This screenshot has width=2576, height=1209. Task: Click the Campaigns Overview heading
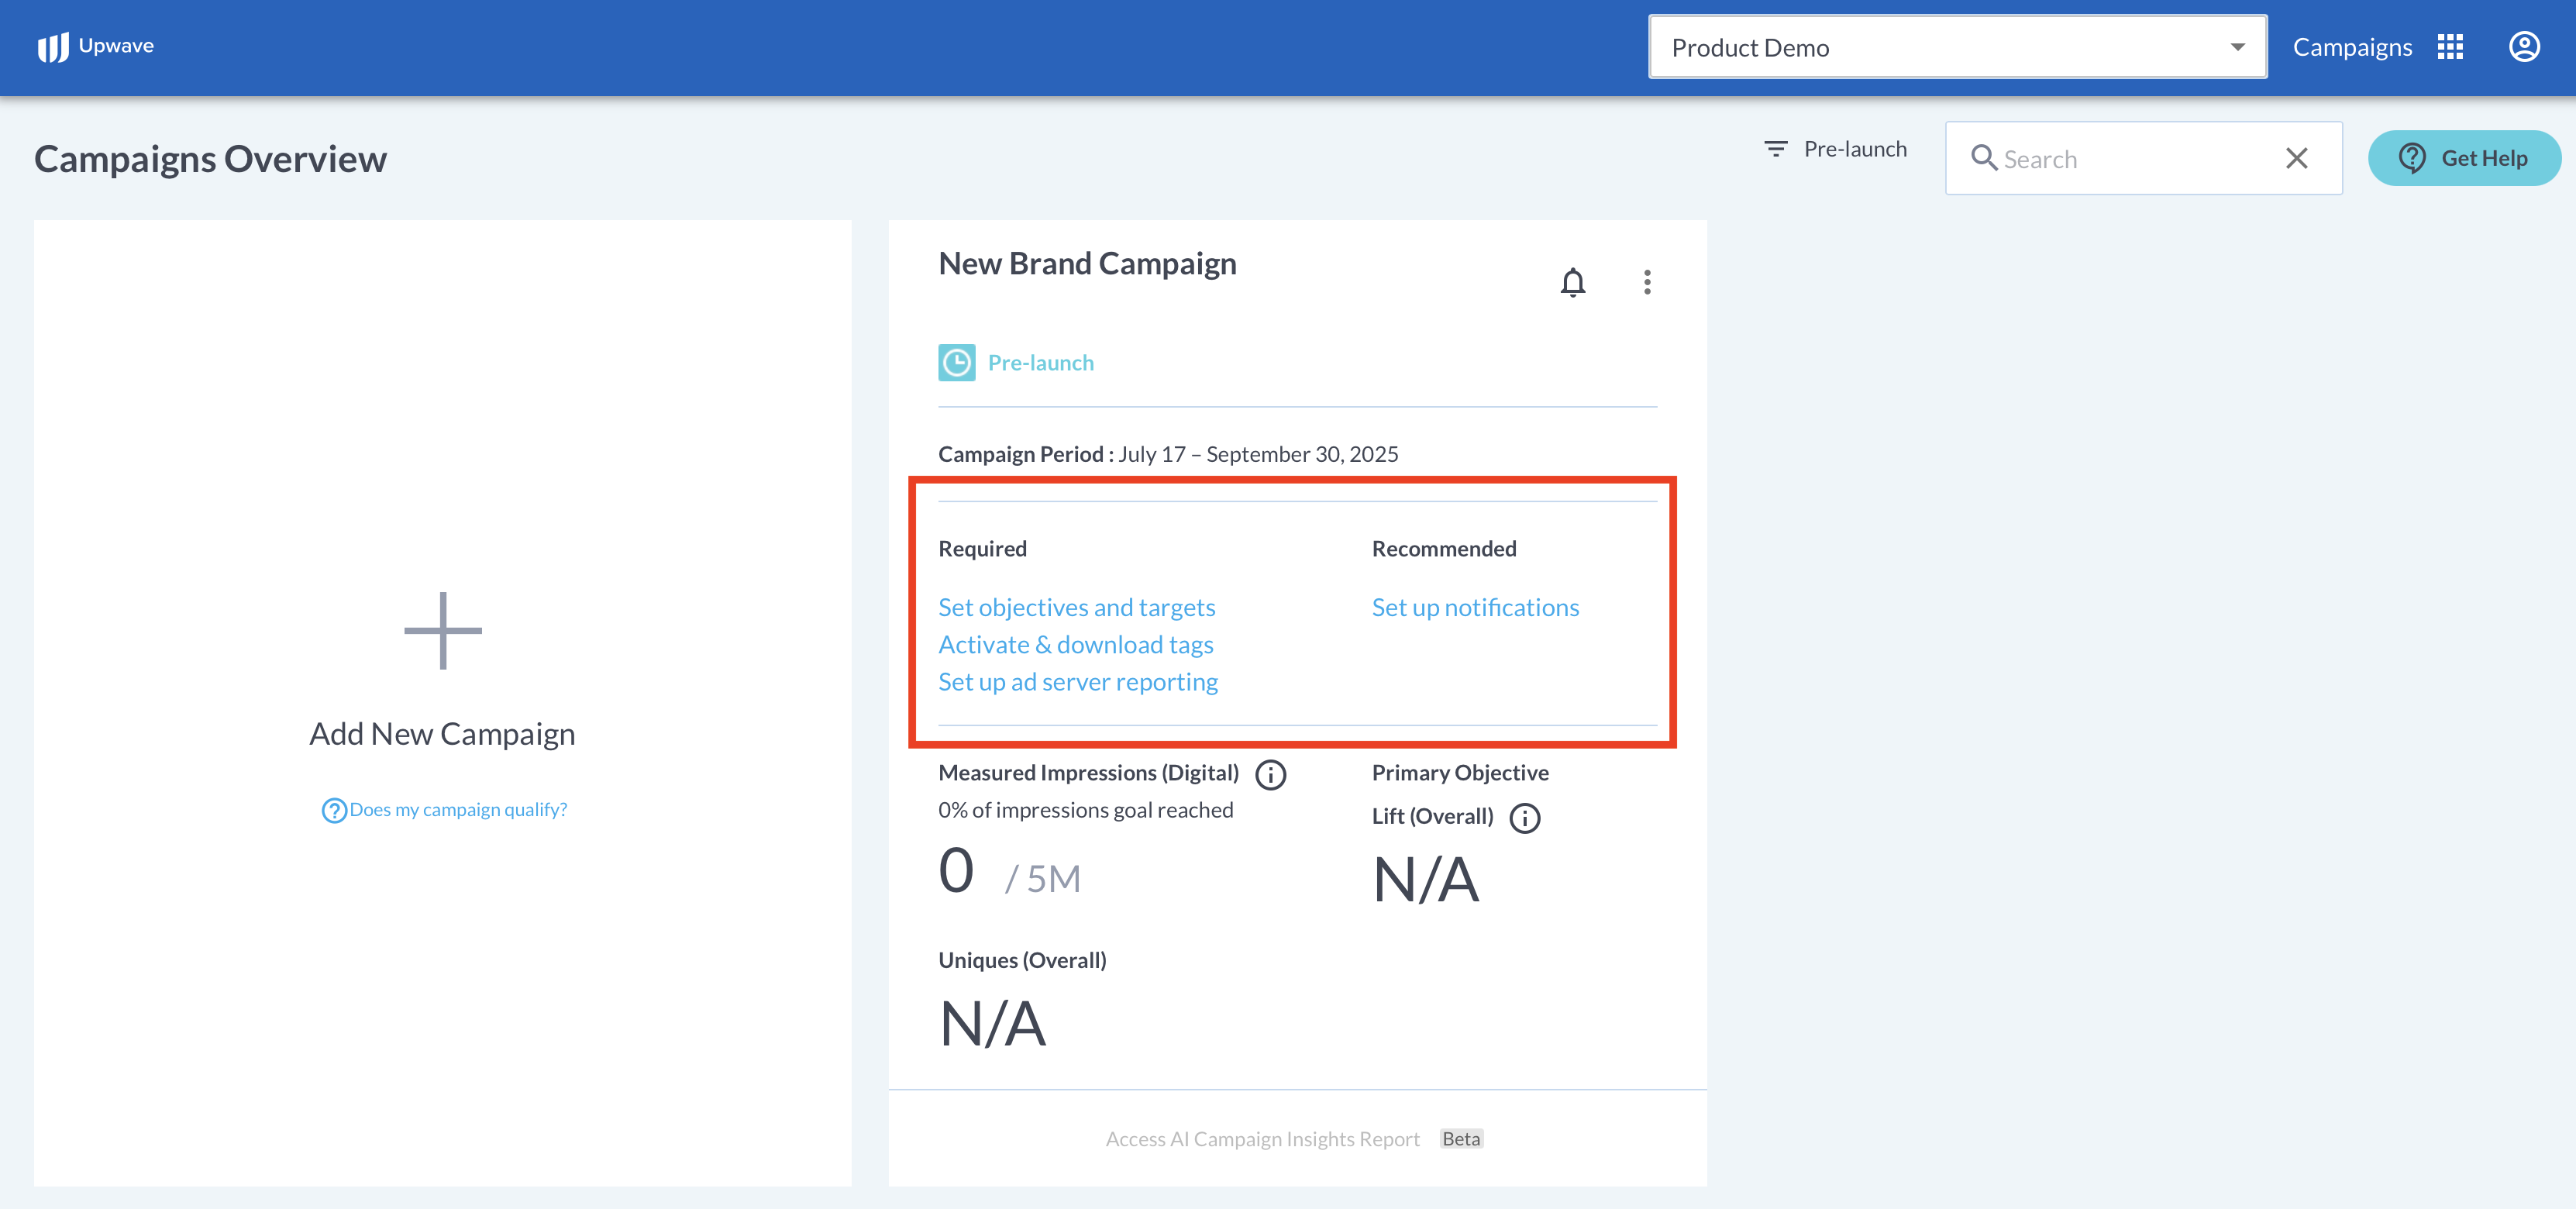[x=210, y=158]
